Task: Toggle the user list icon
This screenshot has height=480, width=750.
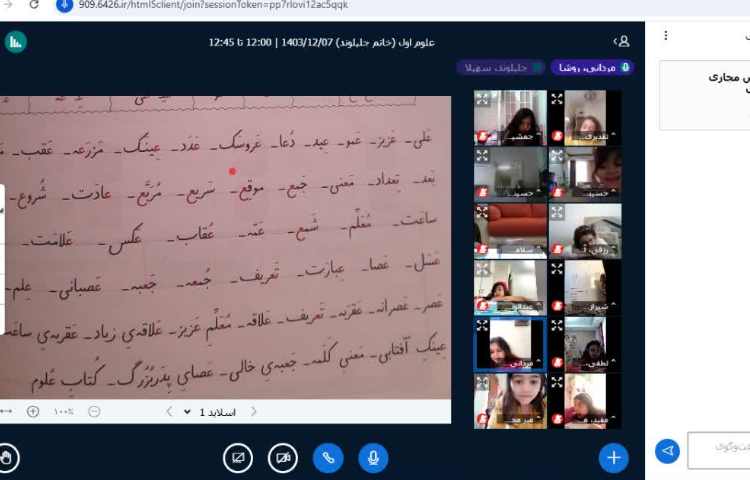Action: tap(622, 42)
